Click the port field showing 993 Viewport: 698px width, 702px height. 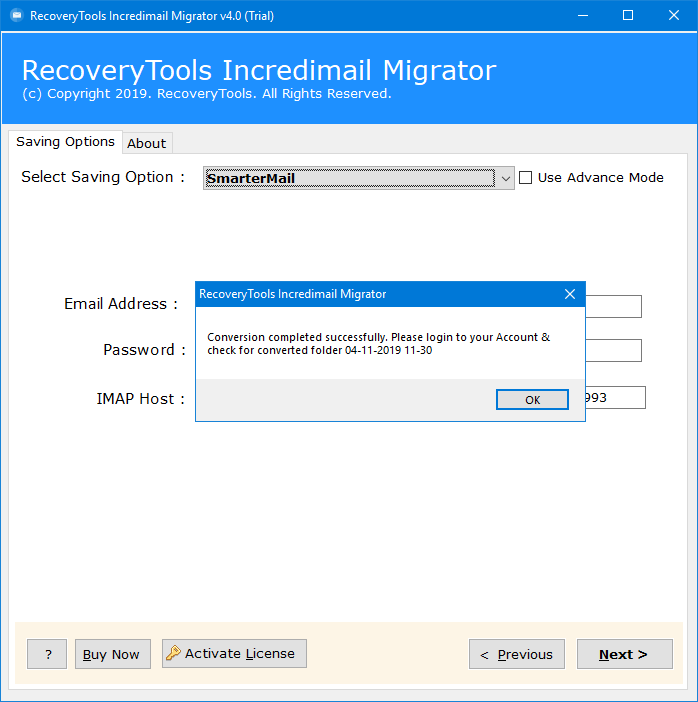[616, 398]
